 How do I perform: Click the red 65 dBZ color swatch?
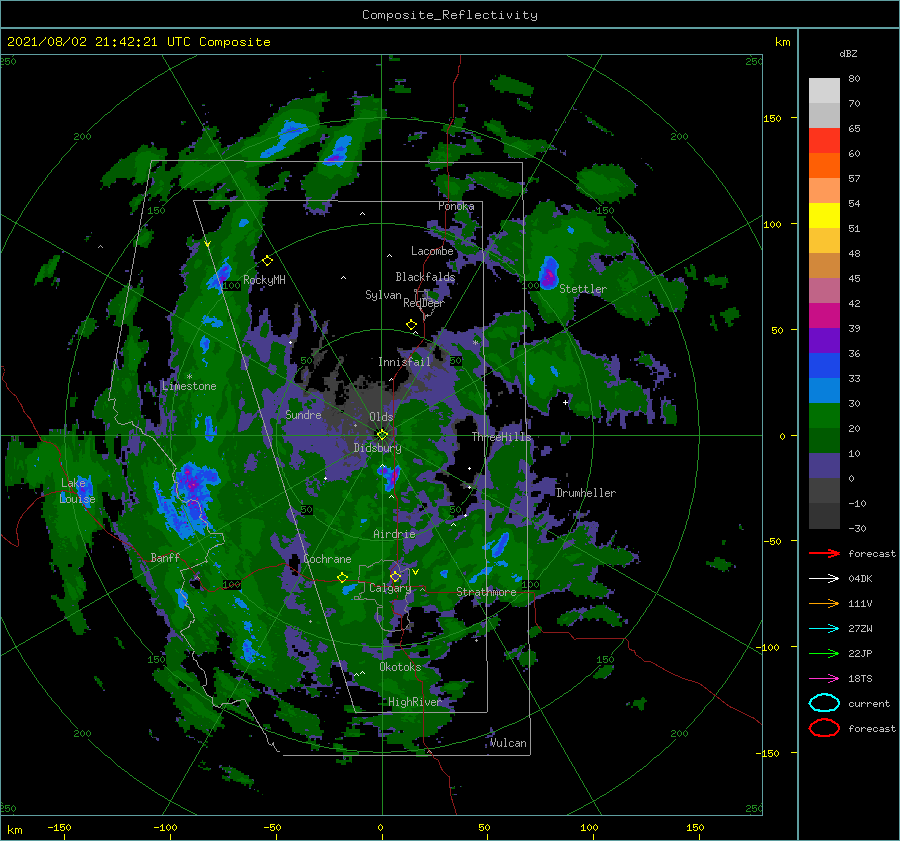pyautogui.click(x=824, y=140)
